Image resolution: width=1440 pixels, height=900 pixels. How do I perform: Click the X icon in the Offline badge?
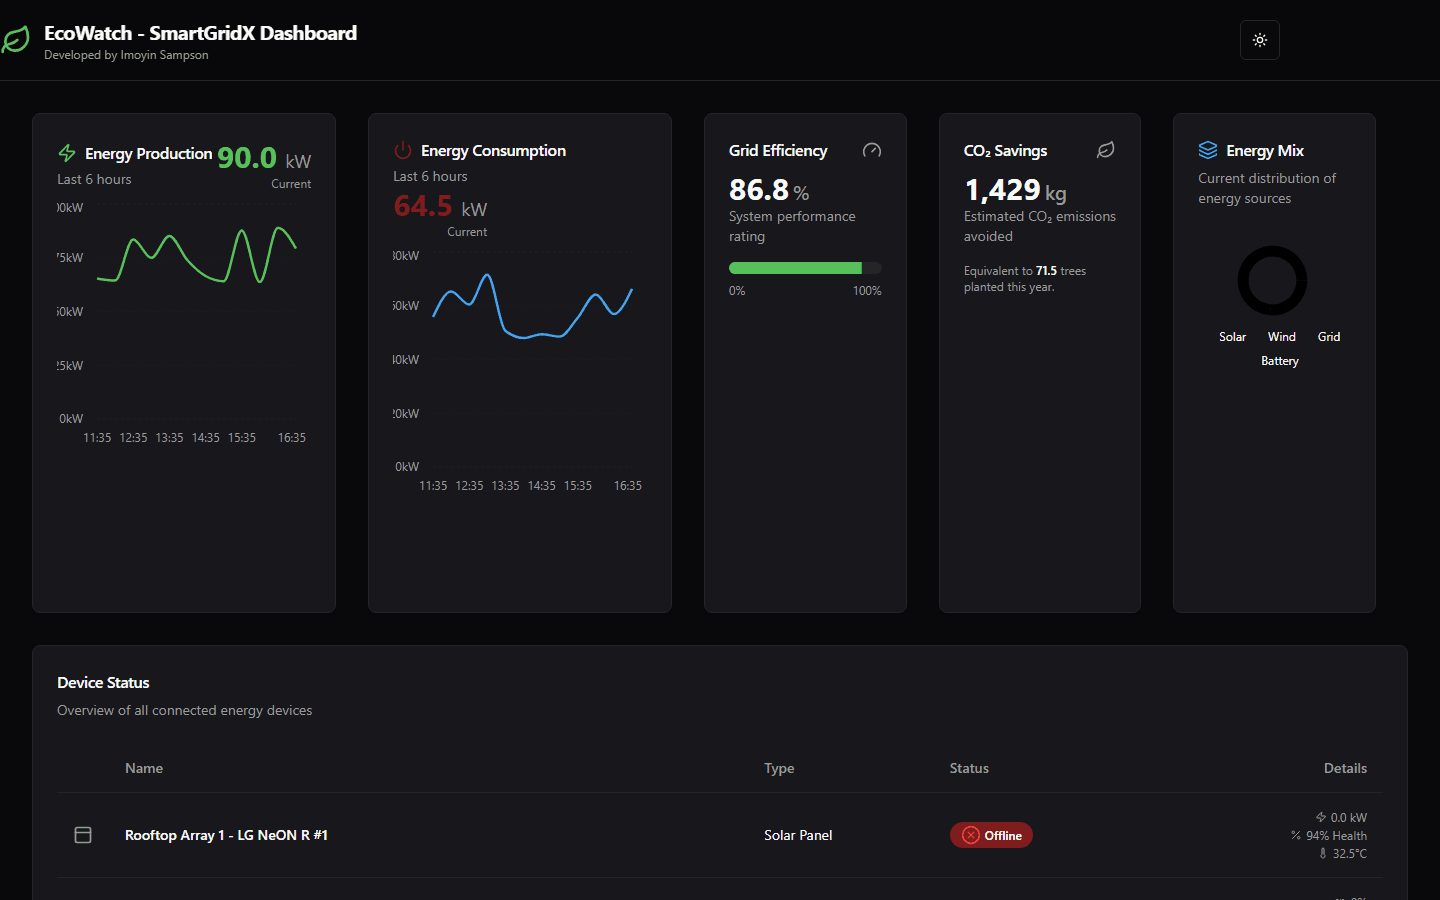pos(970,835)
